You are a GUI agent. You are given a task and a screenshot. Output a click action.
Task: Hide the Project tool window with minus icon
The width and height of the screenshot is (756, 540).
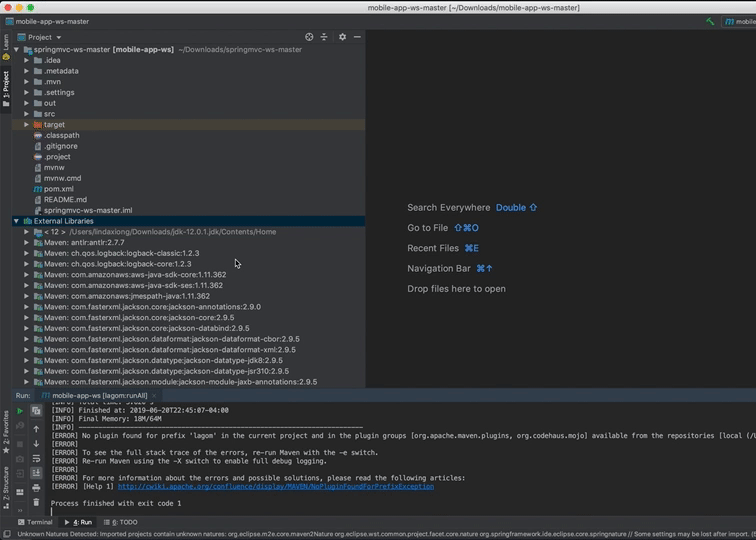tap(357, 37)
